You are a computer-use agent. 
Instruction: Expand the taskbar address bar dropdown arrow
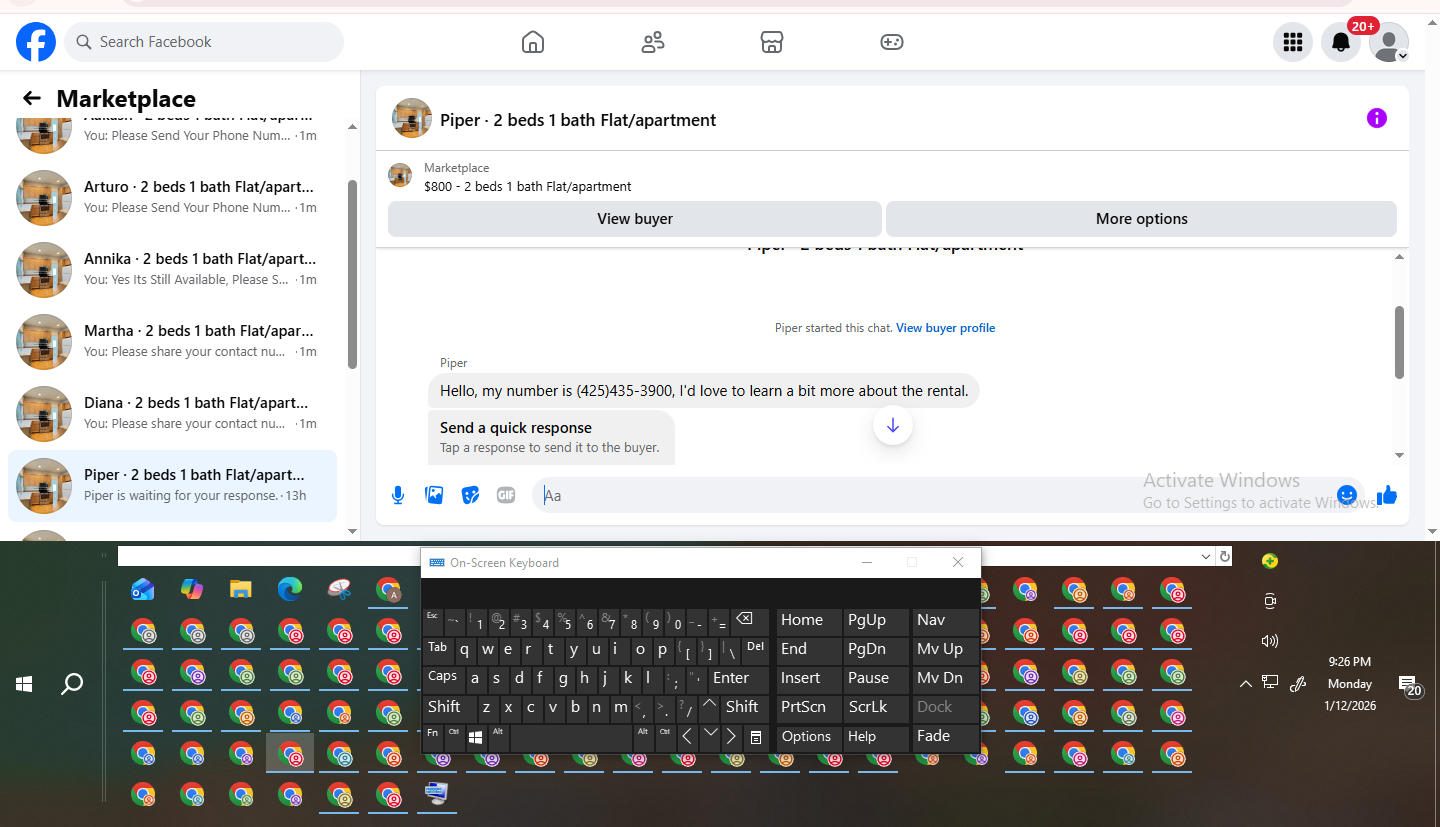(1207, 556)
